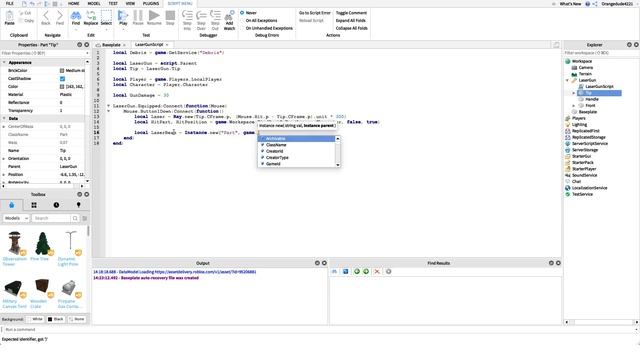640x360 pixels.
Task: Click the Back navigate arrow
Action: click(x=46, y=16)
